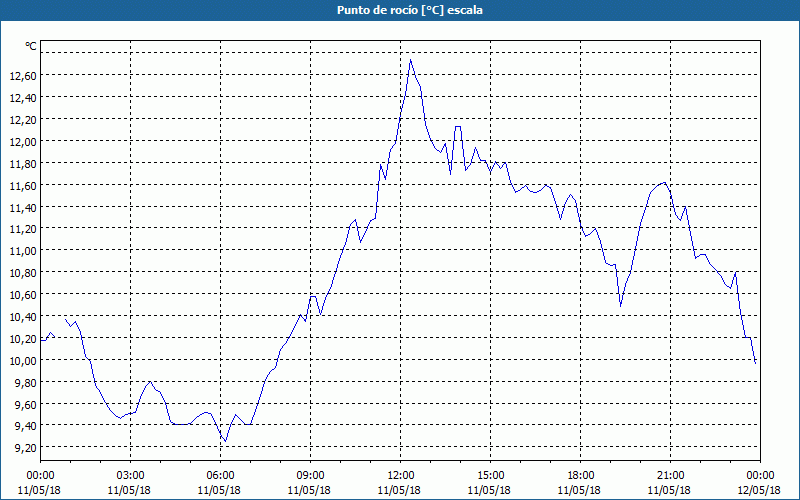Click the 09:00 time label

pos(310,475)
